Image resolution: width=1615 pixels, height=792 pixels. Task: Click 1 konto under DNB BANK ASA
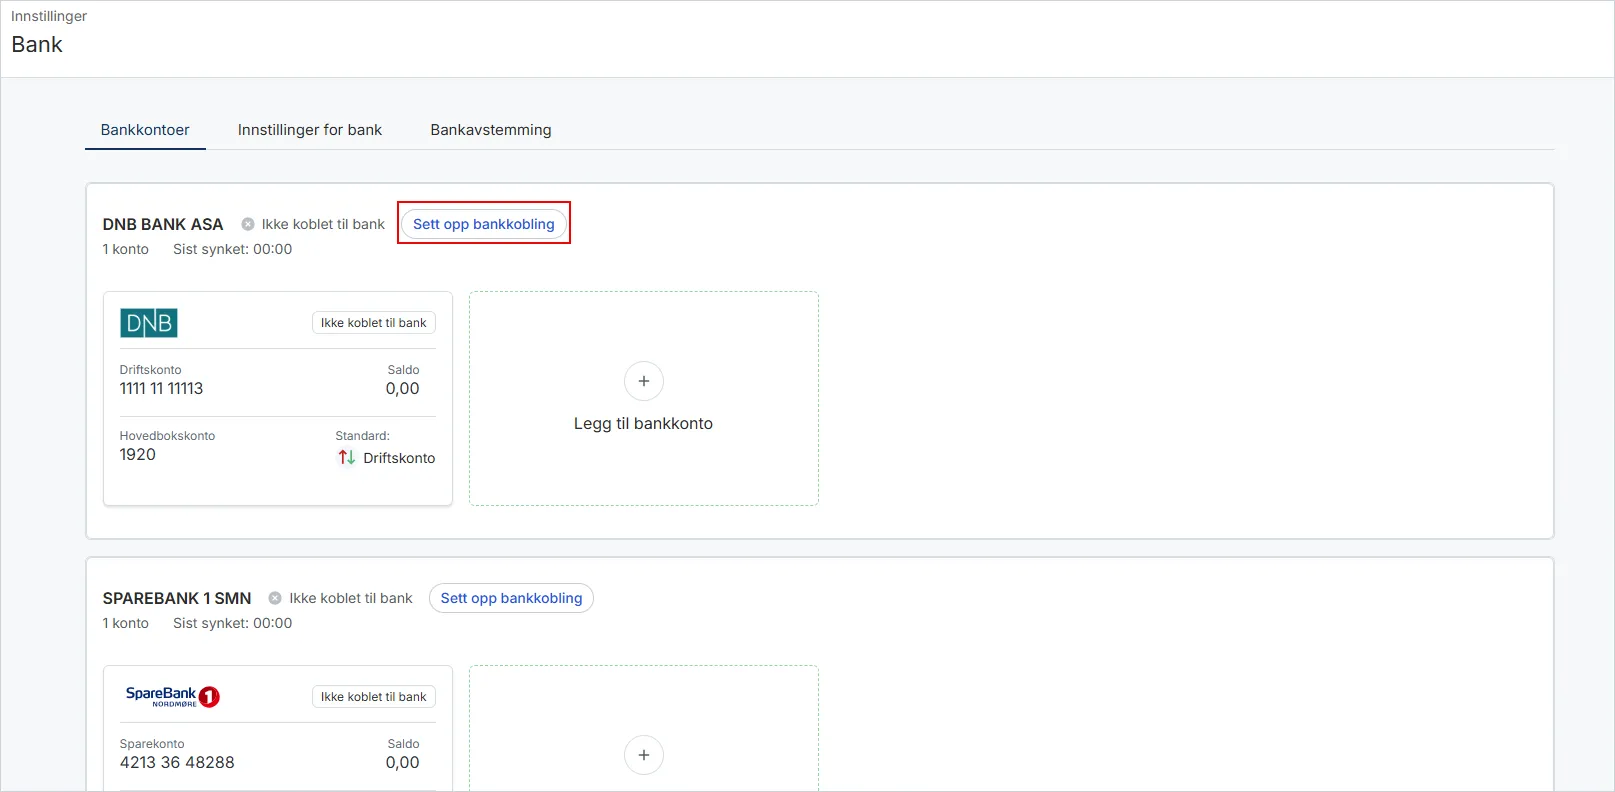coord(126,249)
